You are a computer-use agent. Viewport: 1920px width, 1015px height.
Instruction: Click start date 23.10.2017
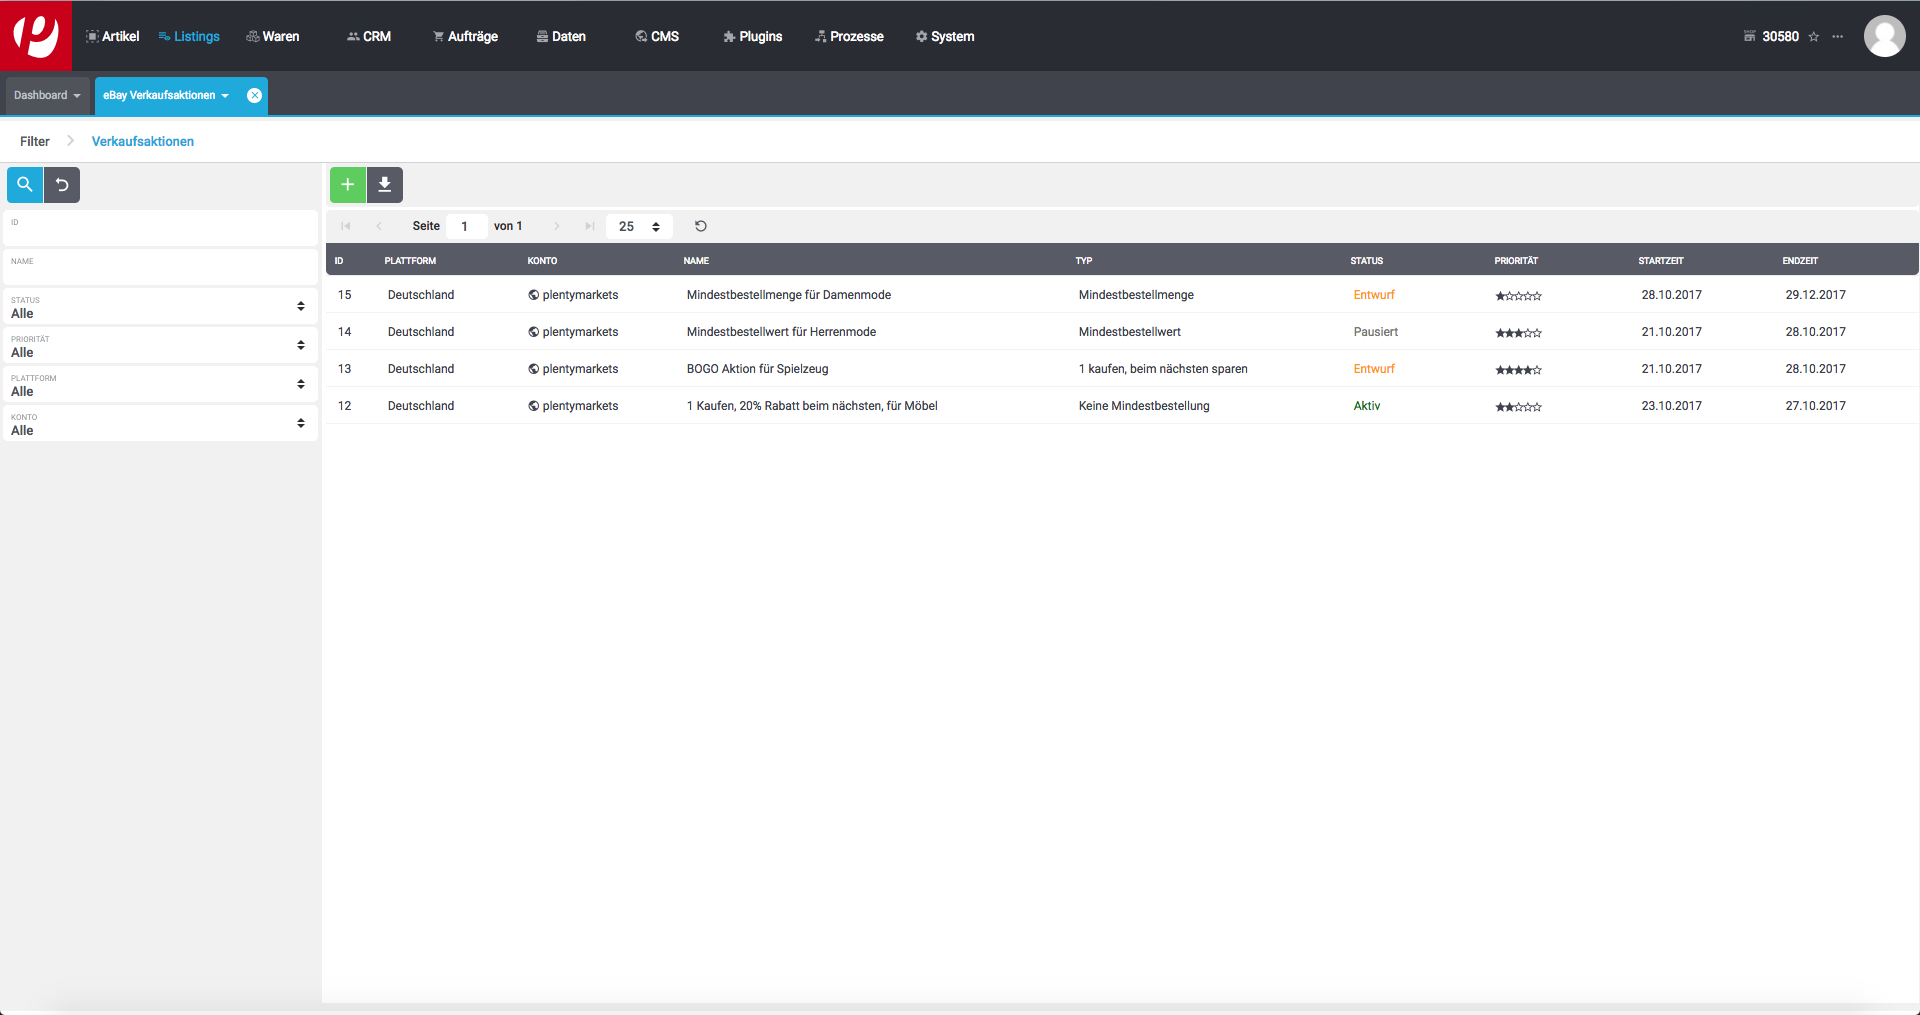click(x=1672, y=406)
